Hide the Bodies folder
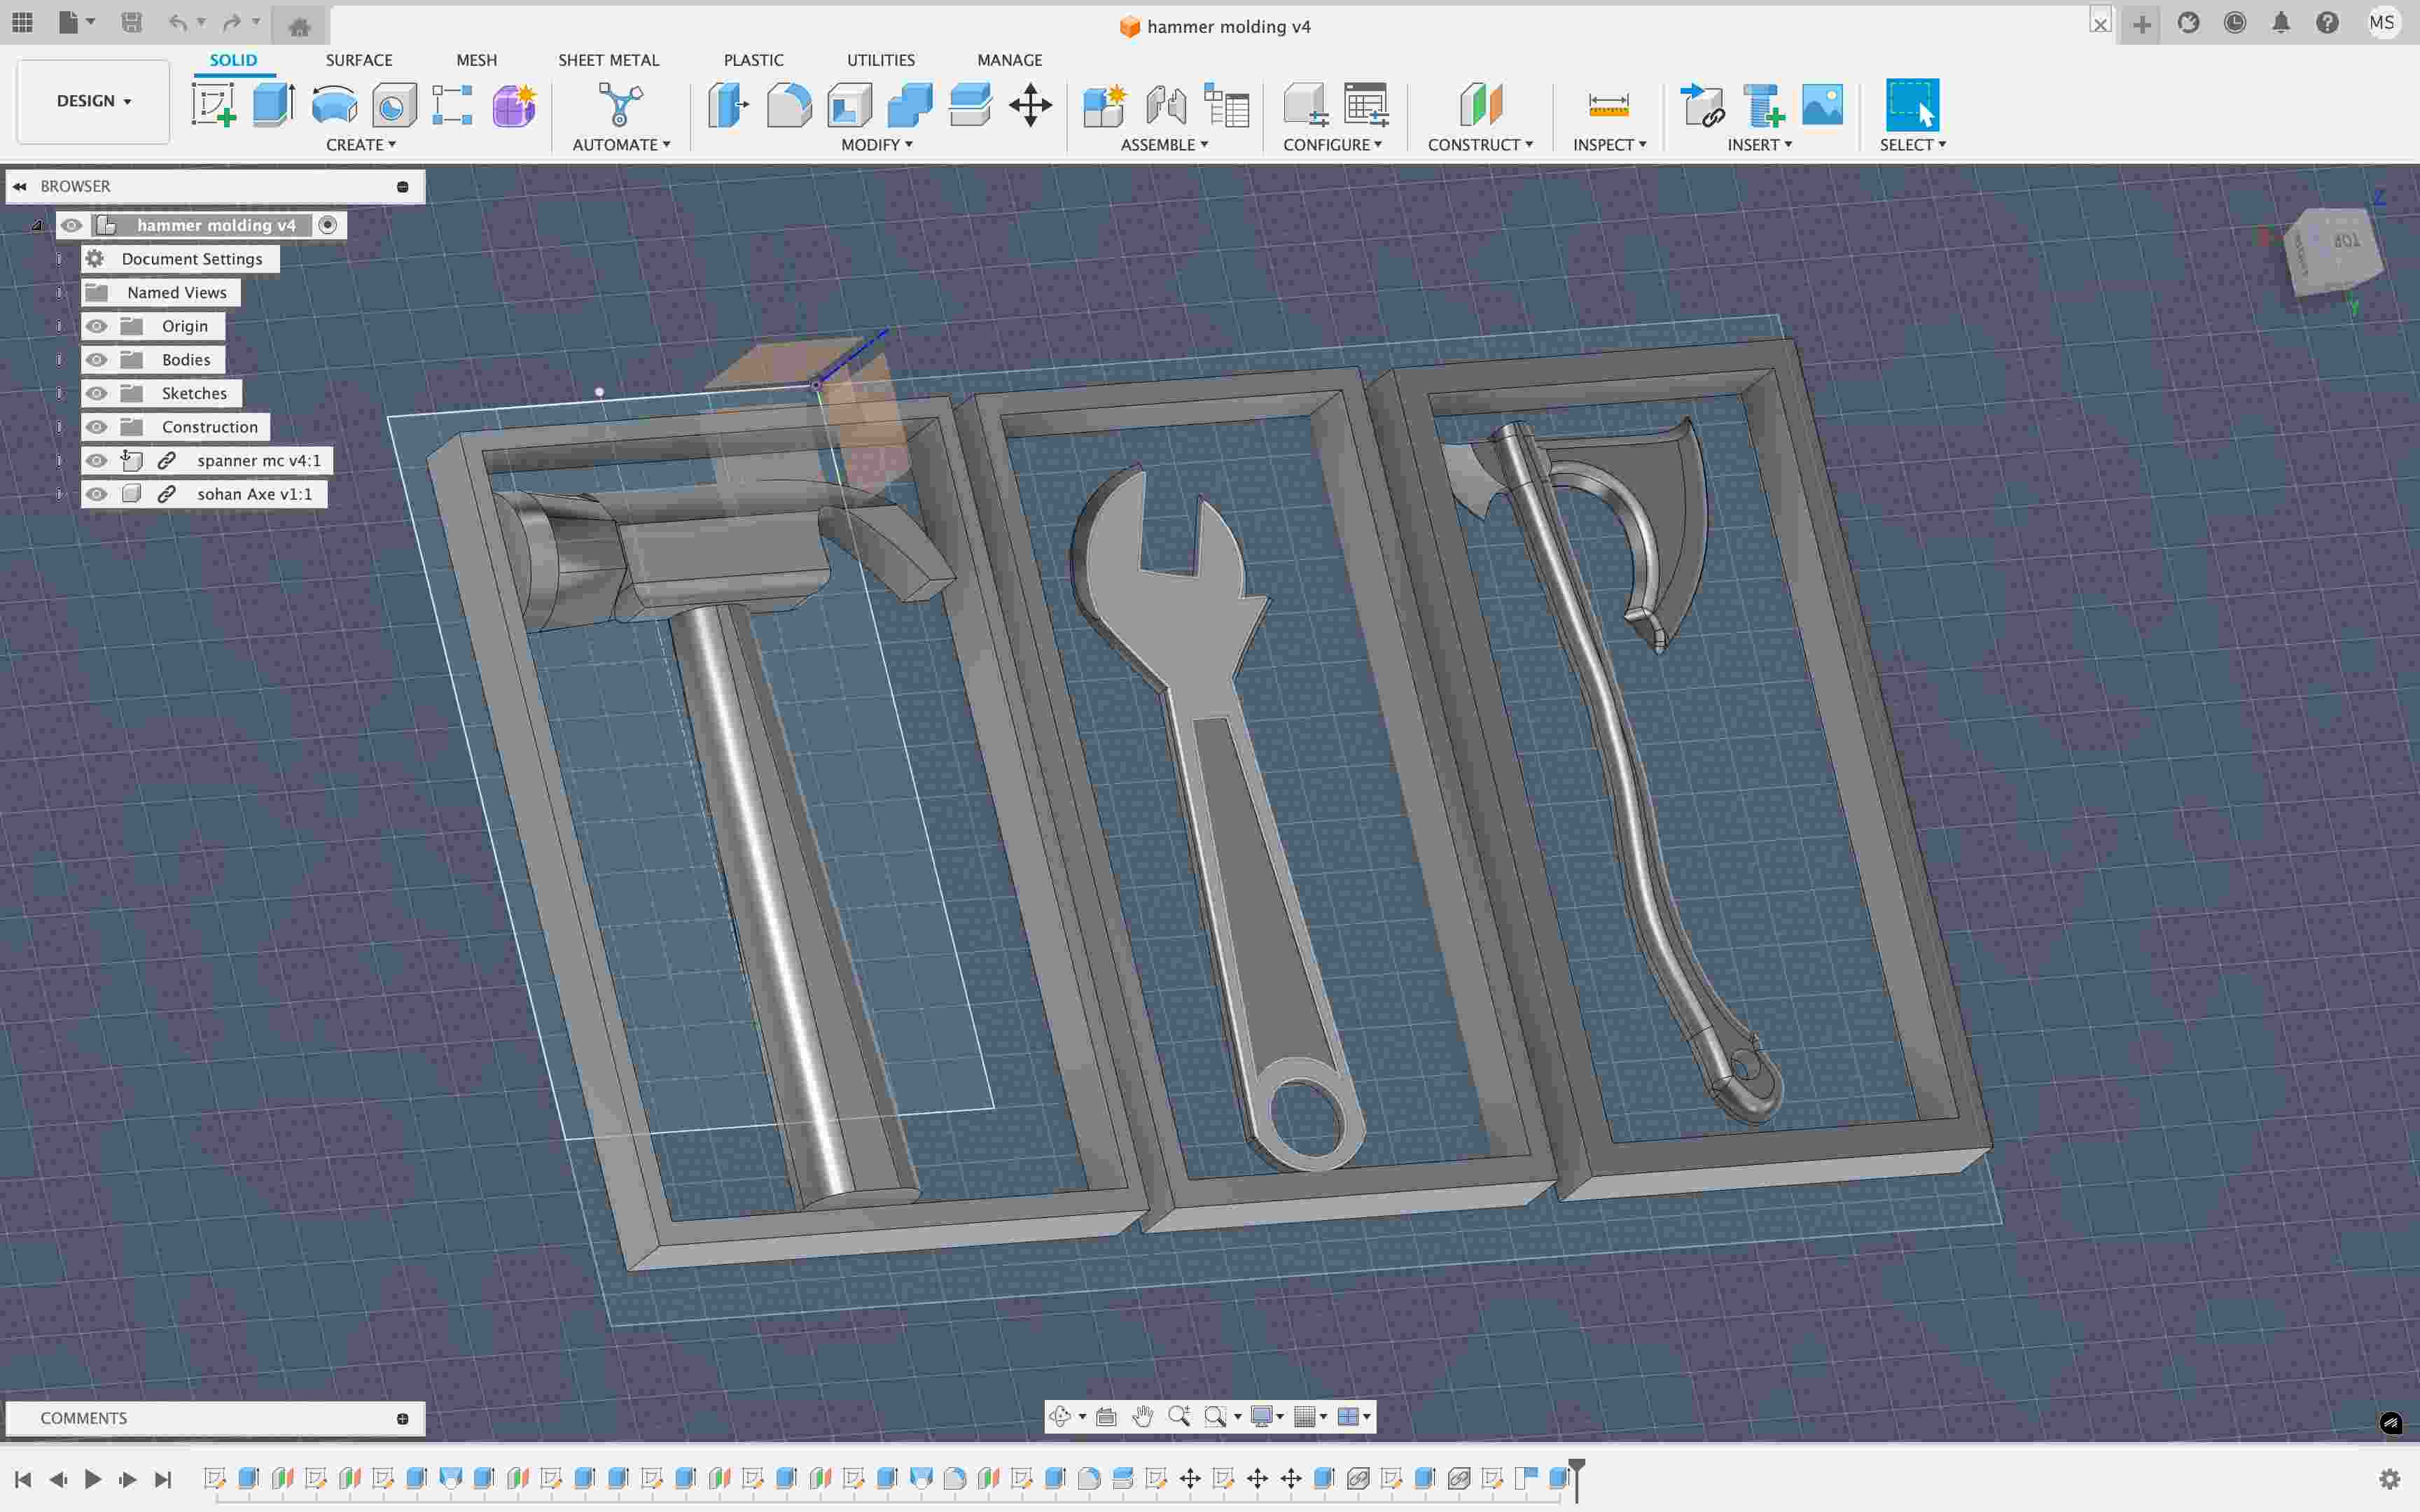 (96, 360)
